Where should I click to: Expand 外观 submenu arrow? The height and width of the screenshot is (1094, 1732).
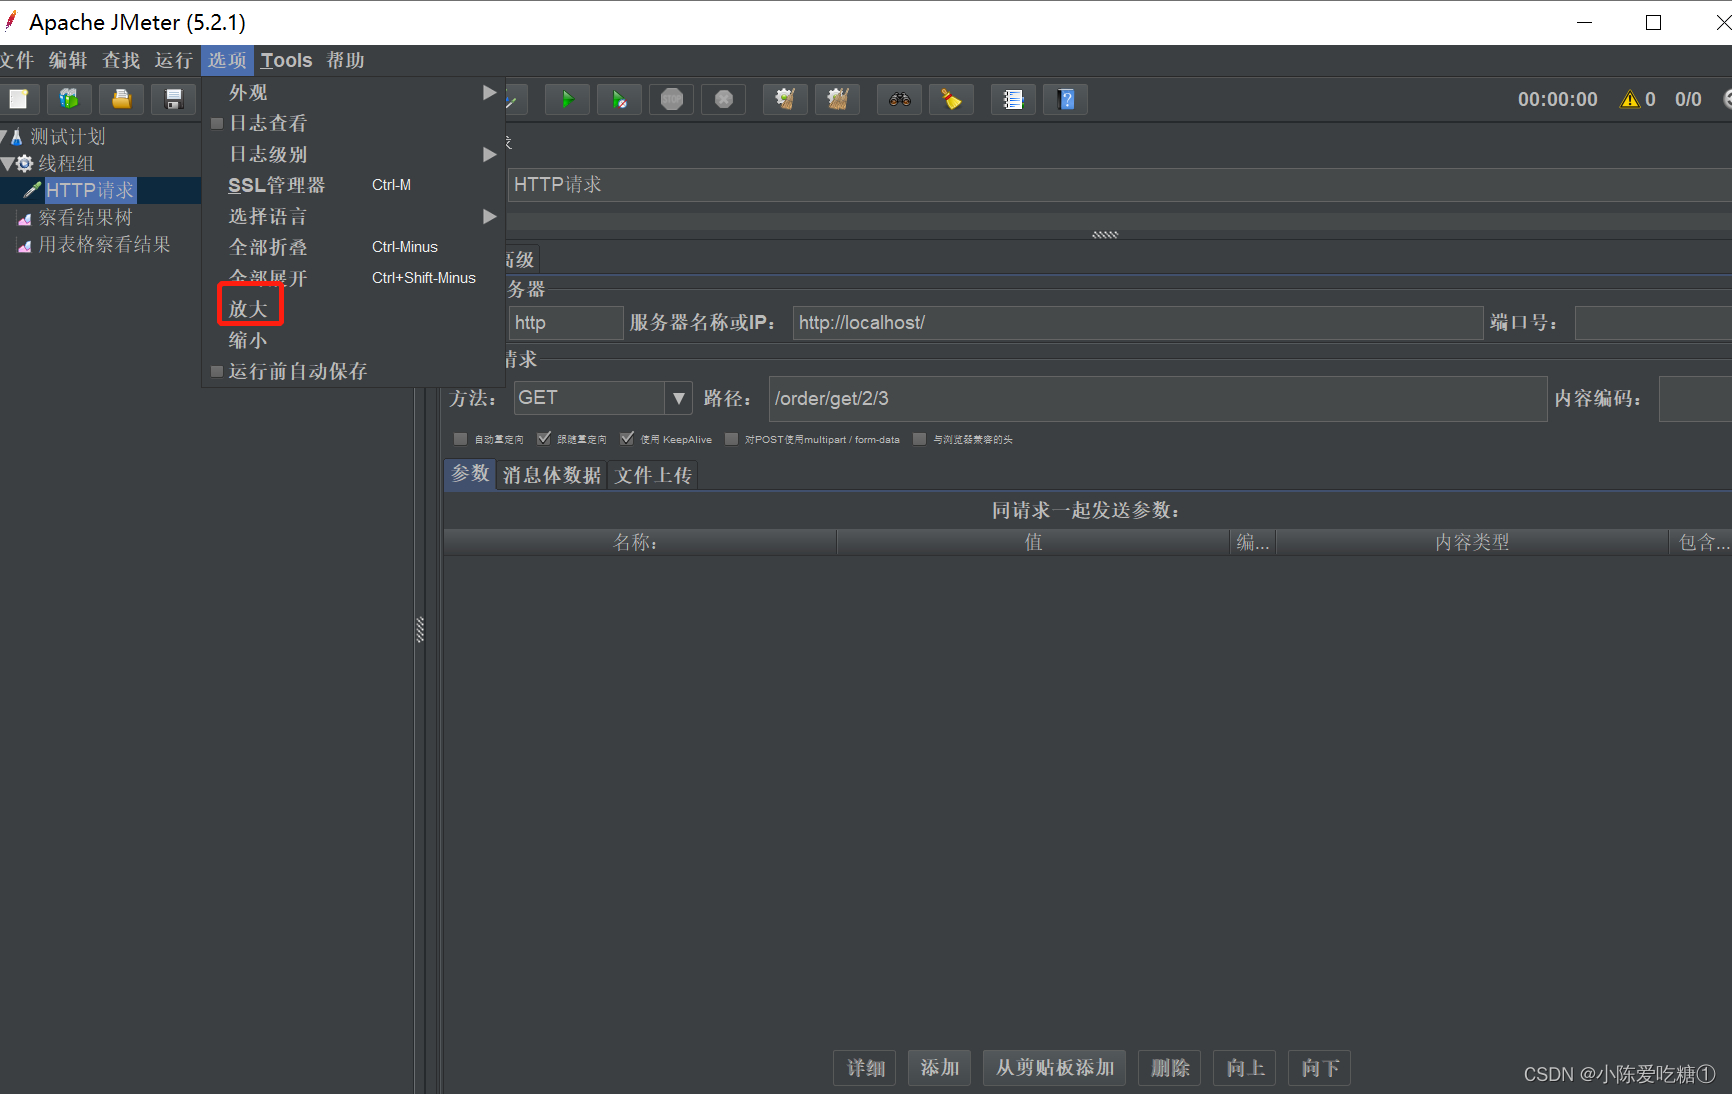tap(489, 92)
